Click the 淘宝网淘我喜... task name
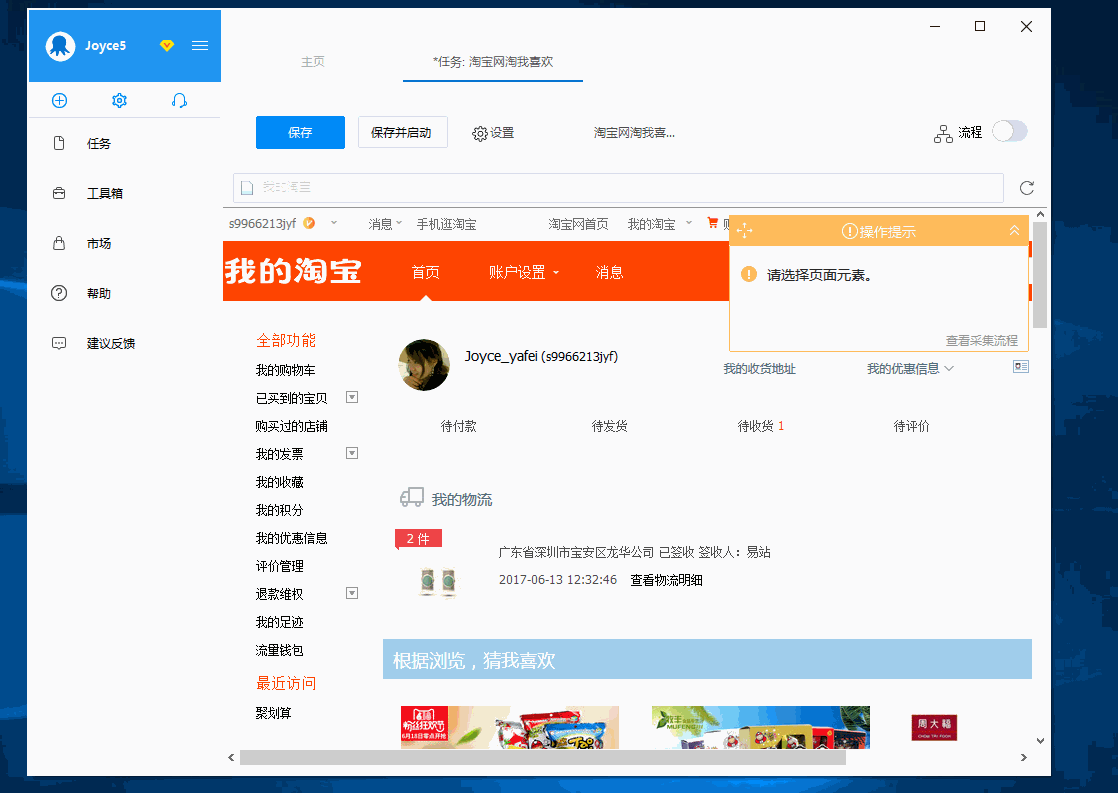This screenshot has height=793, width=1118. pyautogui.click(x=634, y=133)
